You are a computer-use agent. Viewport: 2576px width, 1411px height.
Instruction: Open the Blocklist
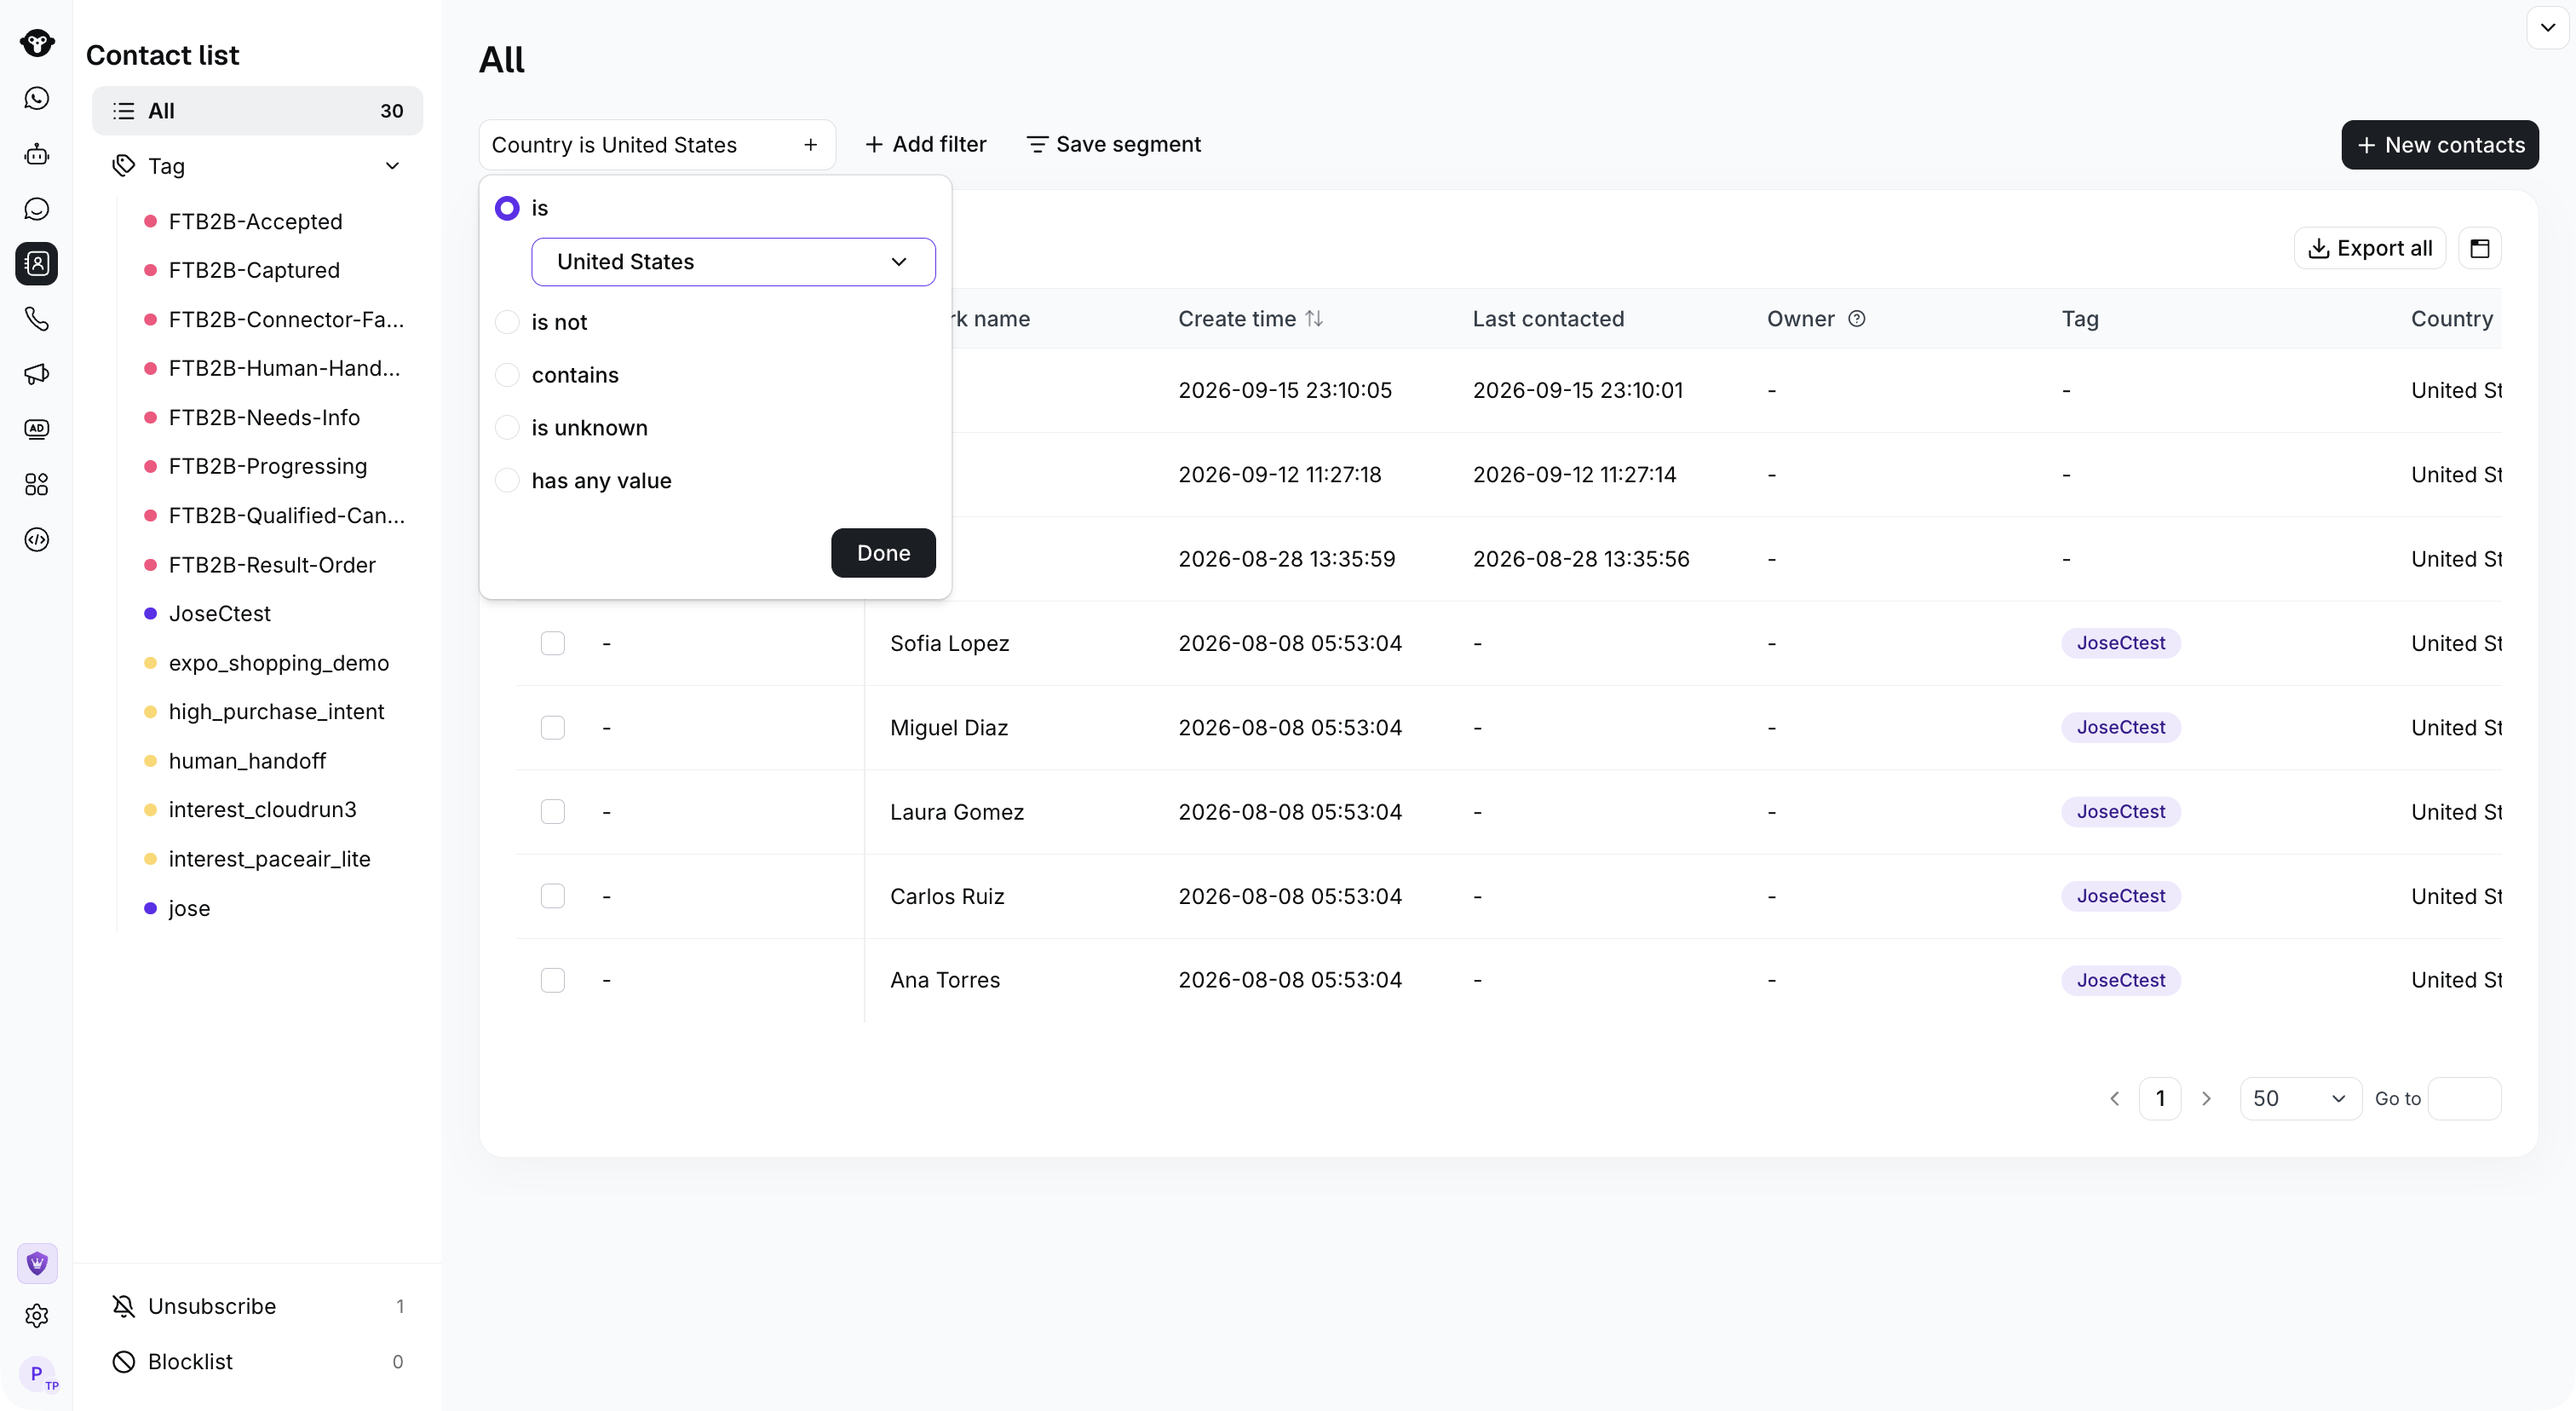(257, 1362)
